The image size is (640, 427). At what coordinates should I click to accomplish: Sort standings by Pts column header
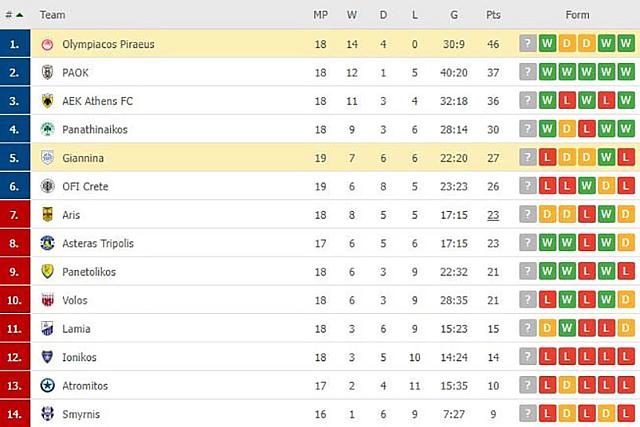click(493, 15)
